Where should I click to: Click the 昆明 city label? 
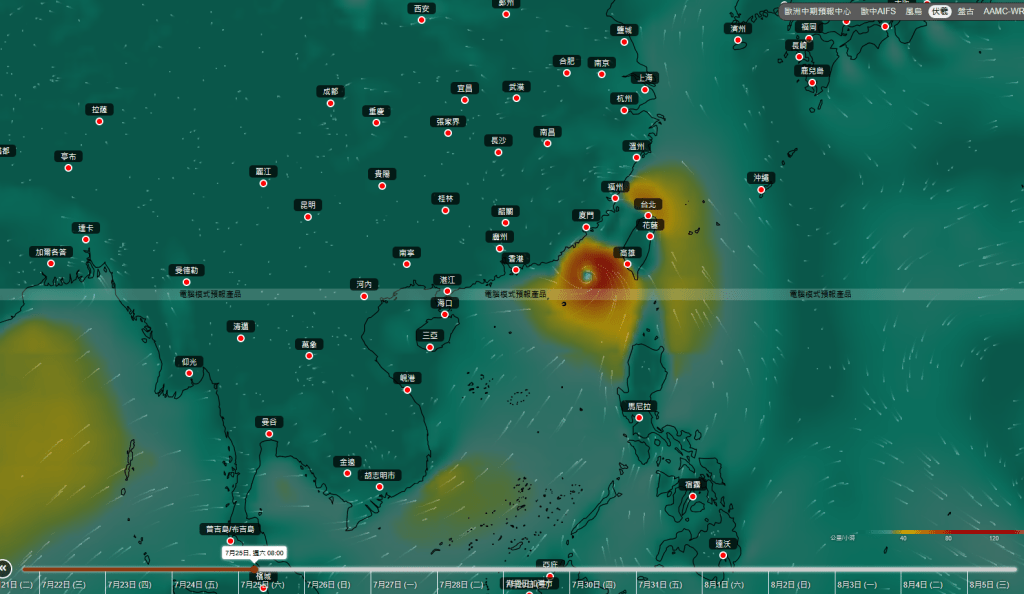click(x=308, y=205)
